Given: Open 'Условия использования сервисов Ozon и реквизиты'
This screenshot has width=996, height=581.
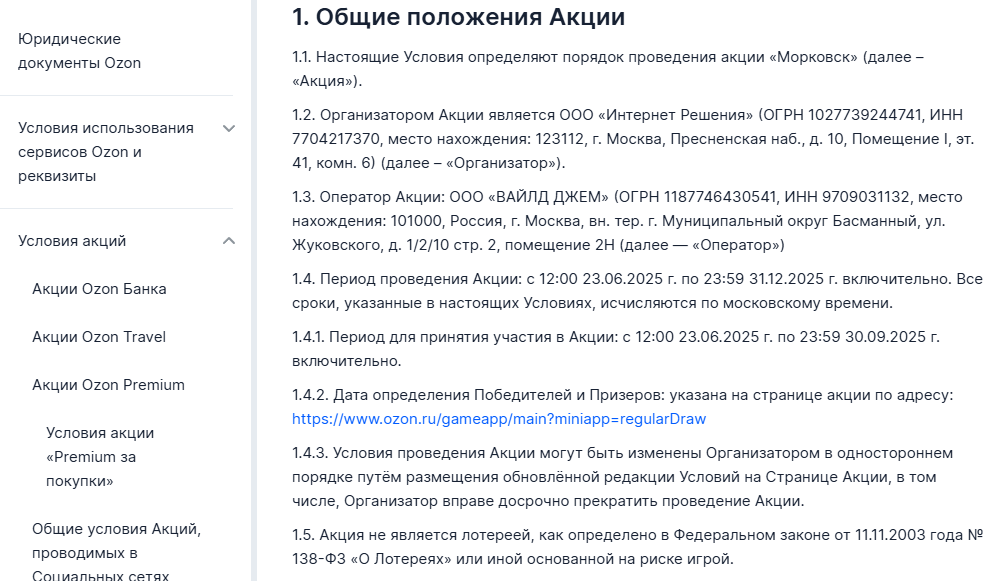Looking at the screenshot, I should 105,152.
